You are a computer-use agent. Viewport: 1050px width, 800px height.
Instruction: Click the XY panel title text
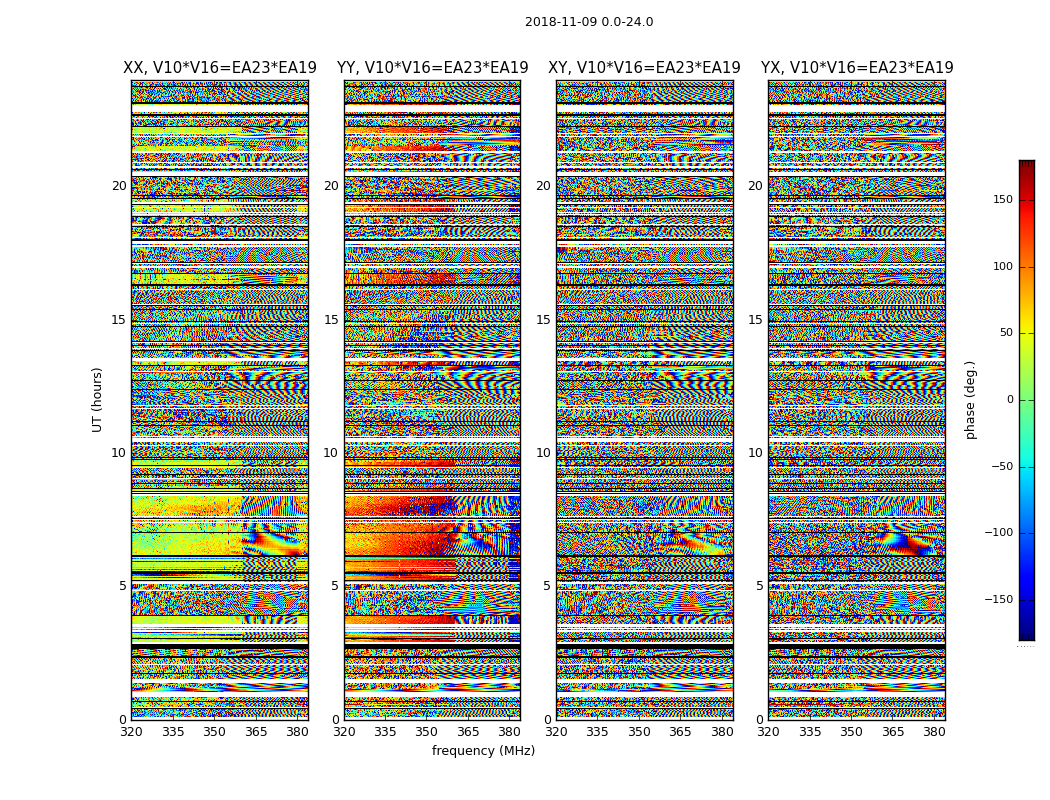(x=644, y=68)
